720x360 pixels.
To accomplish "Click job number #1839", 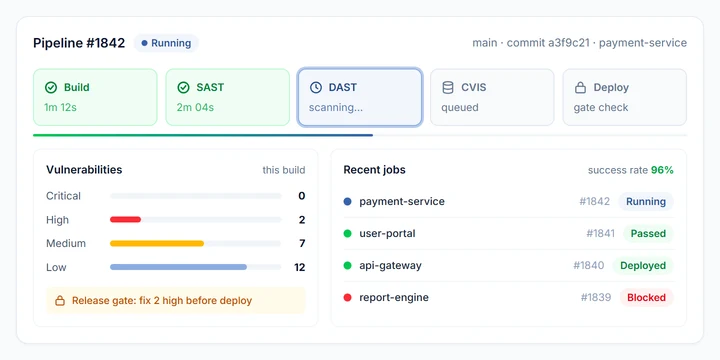I will pos(596,298).
